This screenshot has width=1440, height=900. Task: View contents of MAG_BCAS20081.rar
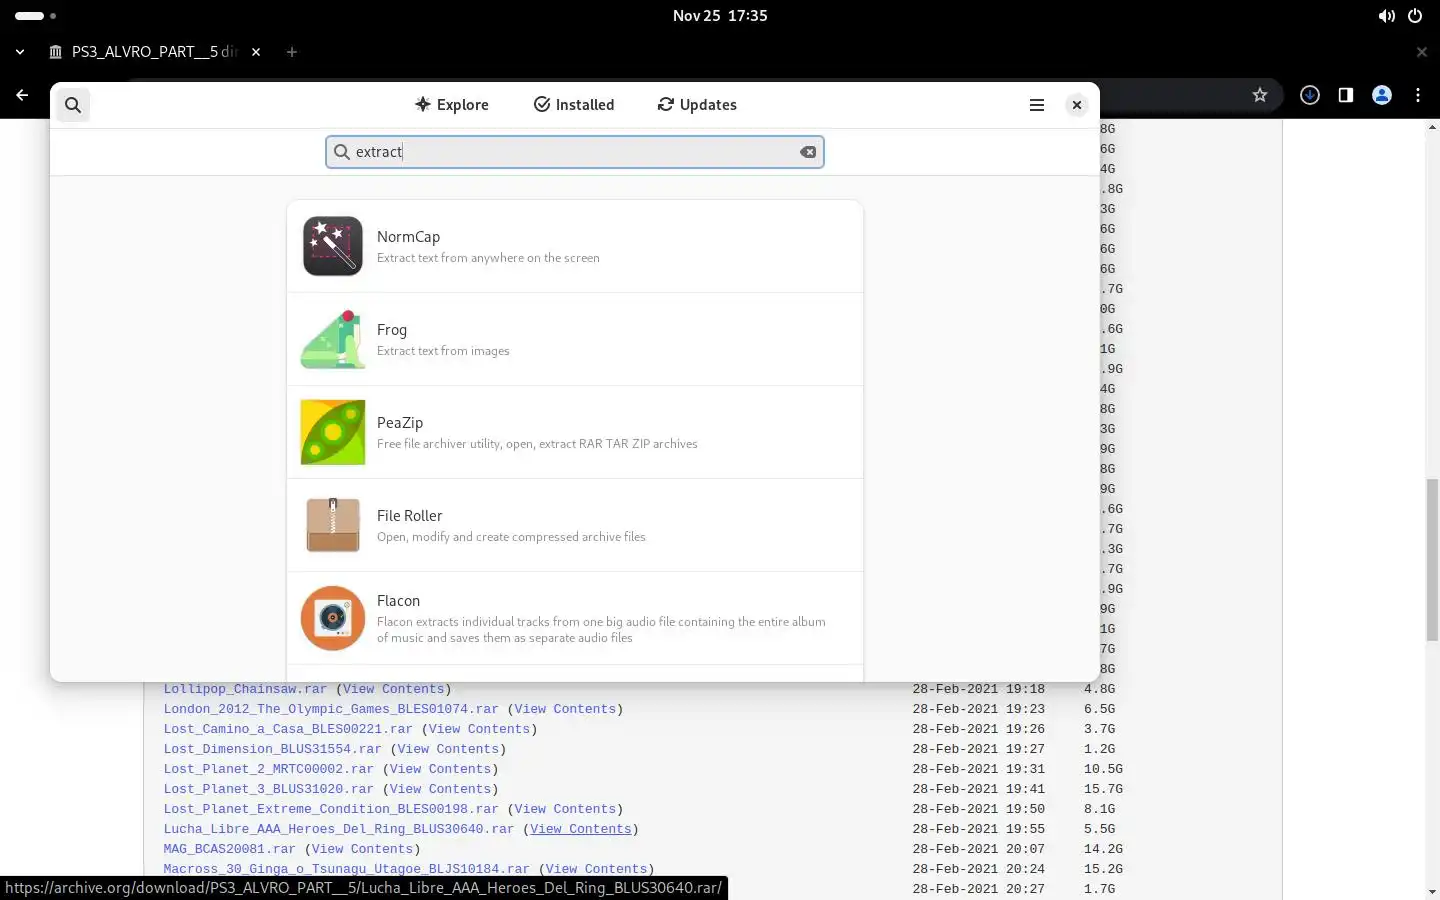(x=362, y=849)
